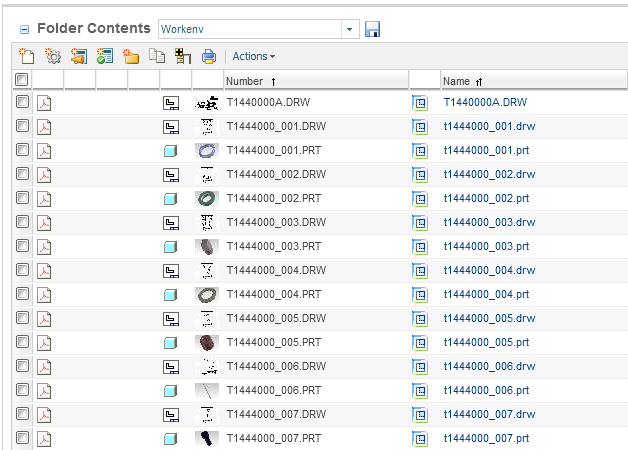
Task: Open the t1444000_005.prt name link
Action: (x=486, y=342)
